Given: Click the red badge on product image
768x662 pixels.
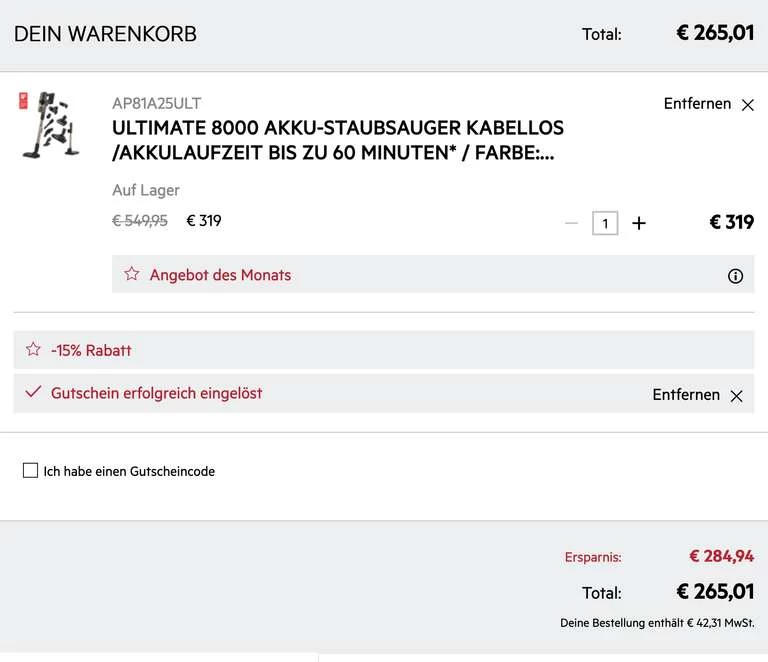Looking at the screenshot, I should coord(23,100).
